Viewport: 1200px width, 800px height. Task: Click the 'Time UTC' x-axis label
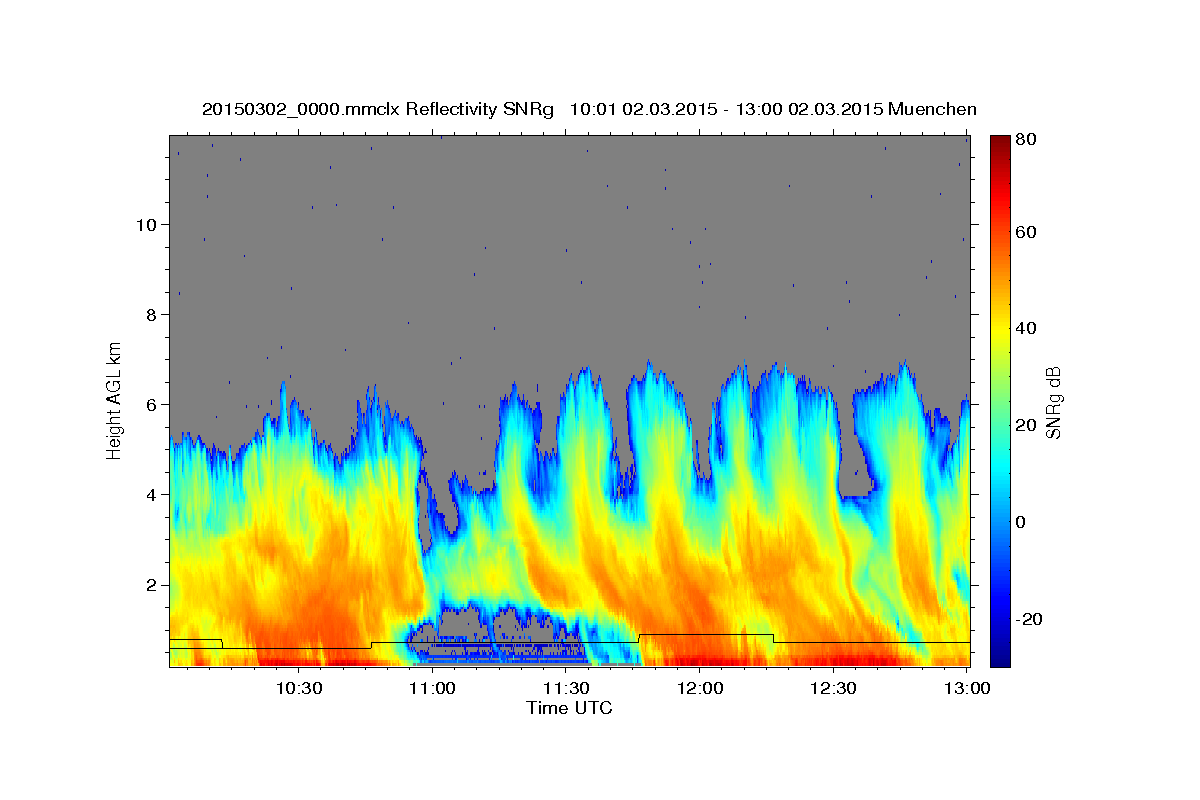pos(569,708)
